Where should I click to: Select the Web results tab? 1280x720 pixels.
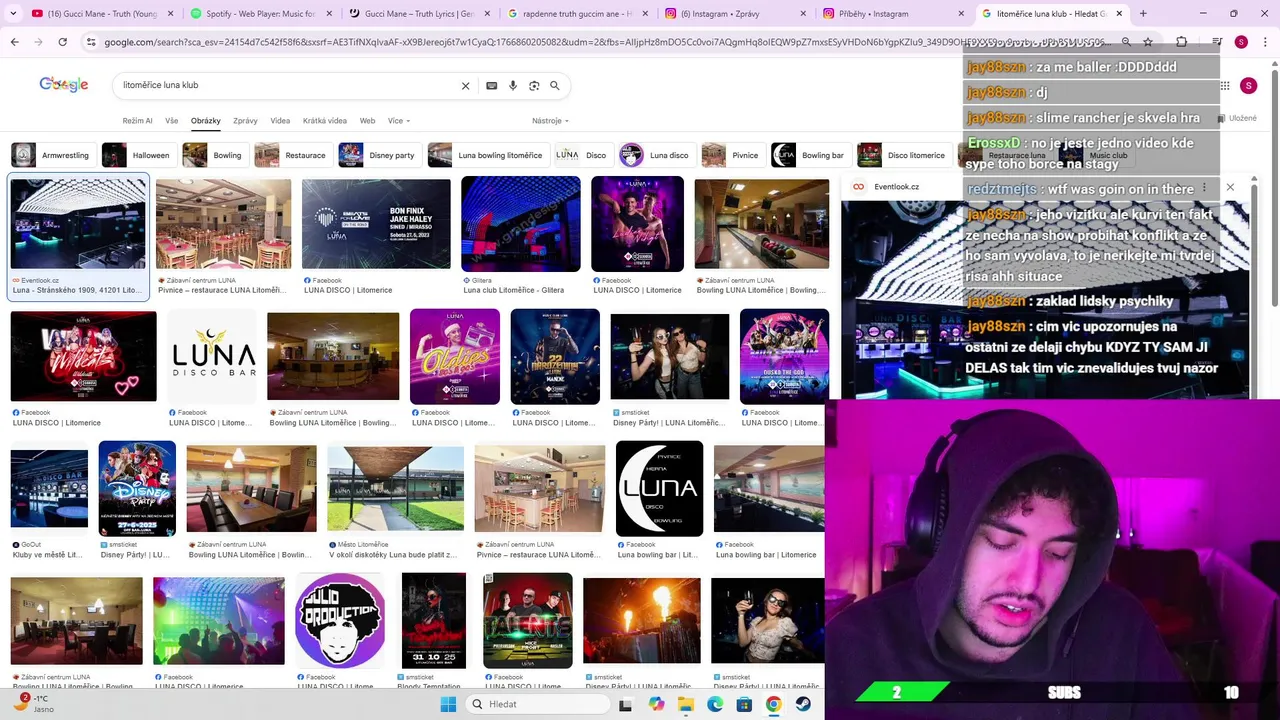tap(367, 121)
